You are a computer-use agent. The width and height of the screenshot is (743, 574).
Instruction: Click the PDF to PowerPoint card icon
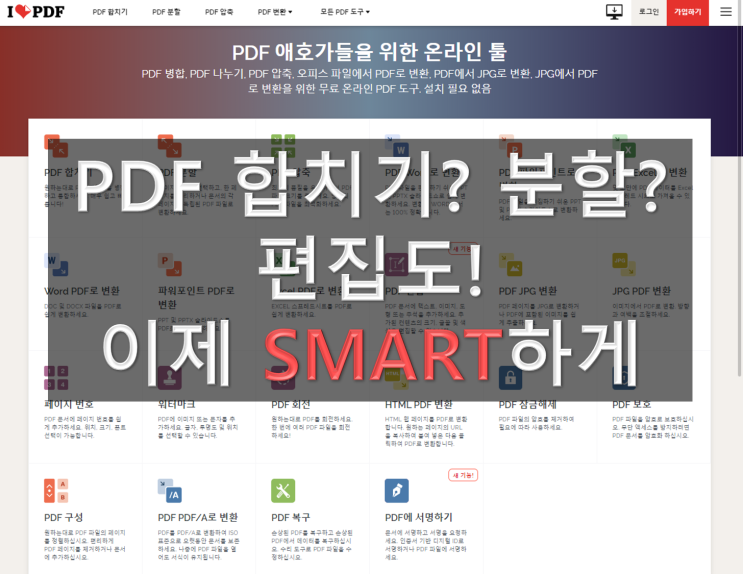click(x=510, y=146)
